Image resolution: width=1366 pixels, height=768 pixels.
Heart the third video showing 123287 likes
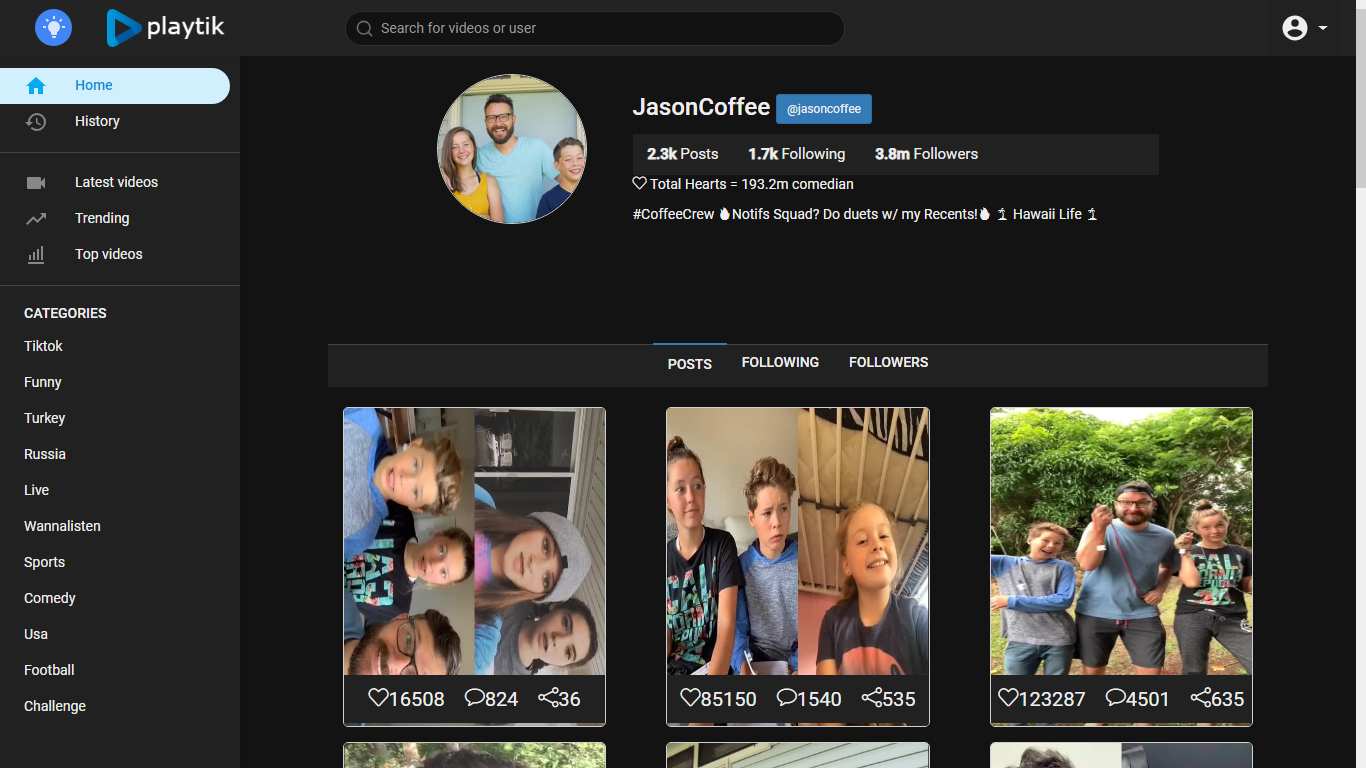[1007, 698]
